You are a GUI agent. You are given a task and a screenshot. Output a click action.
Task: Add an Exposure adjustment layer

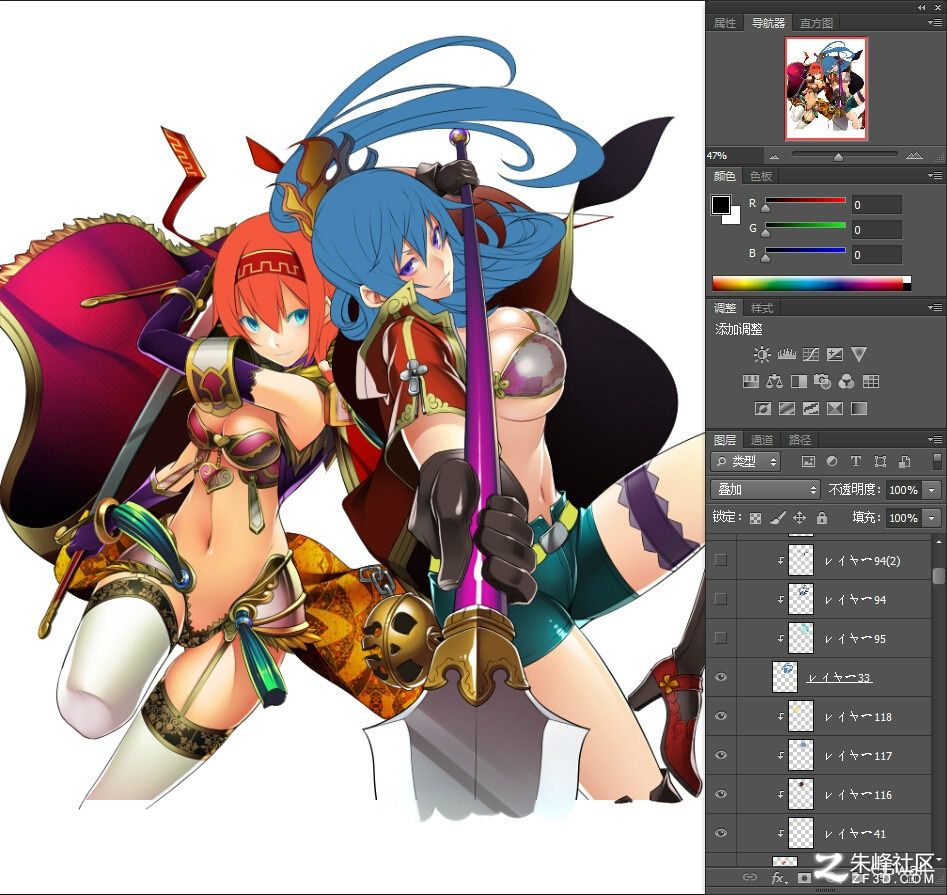[x=835, y=354]
